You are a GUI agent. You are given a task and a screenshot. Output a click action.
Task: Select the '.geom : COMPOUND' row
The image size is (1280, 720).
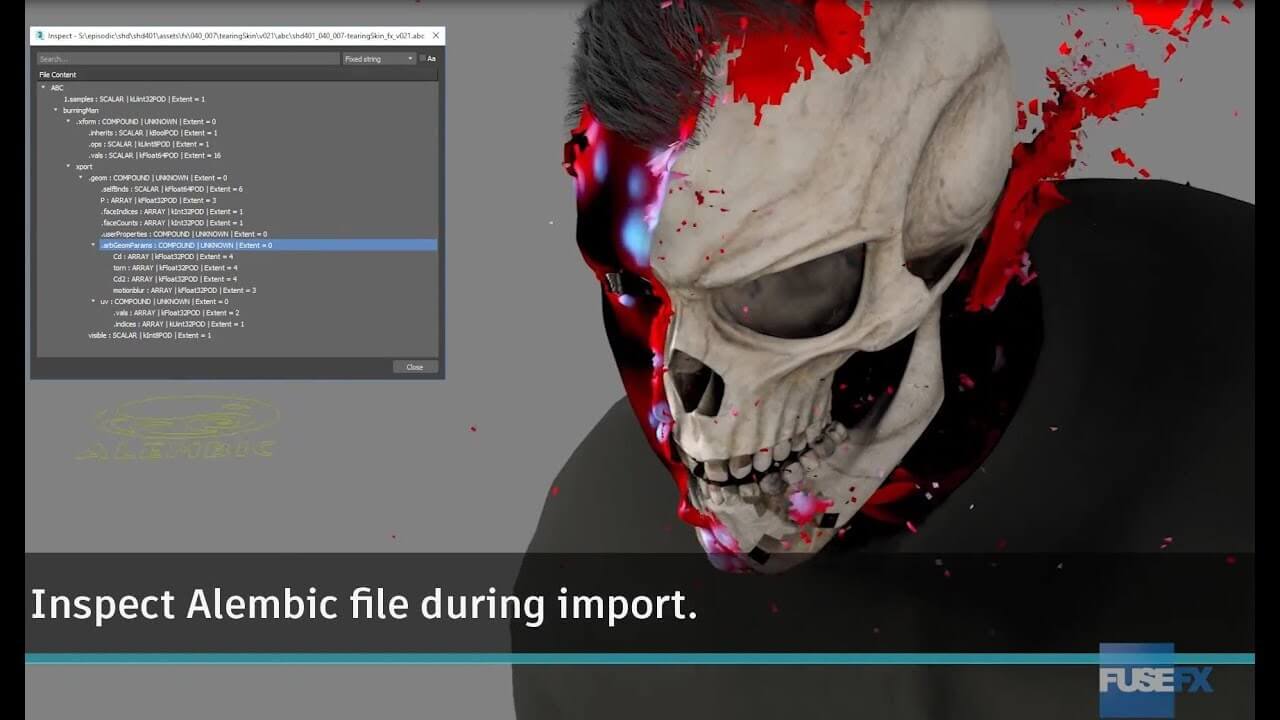click(x=157, y=177)
